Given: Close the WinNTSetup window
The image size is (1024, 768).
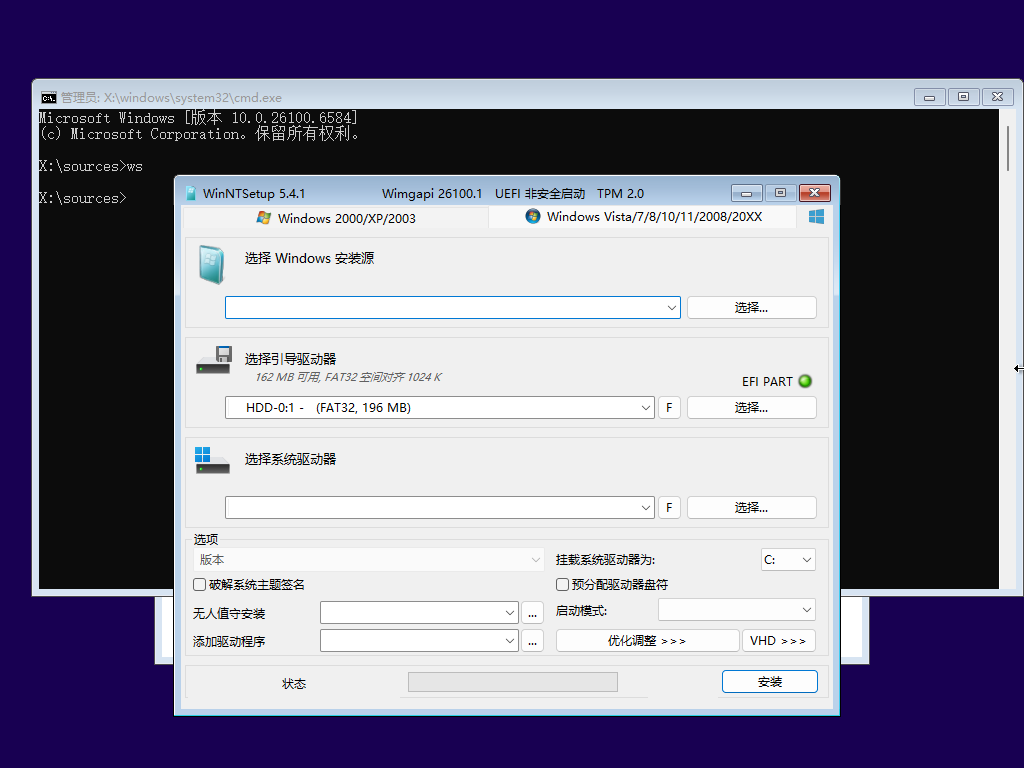Looking at the screenshot, I should pyautogui.click(x=814, y=193).
